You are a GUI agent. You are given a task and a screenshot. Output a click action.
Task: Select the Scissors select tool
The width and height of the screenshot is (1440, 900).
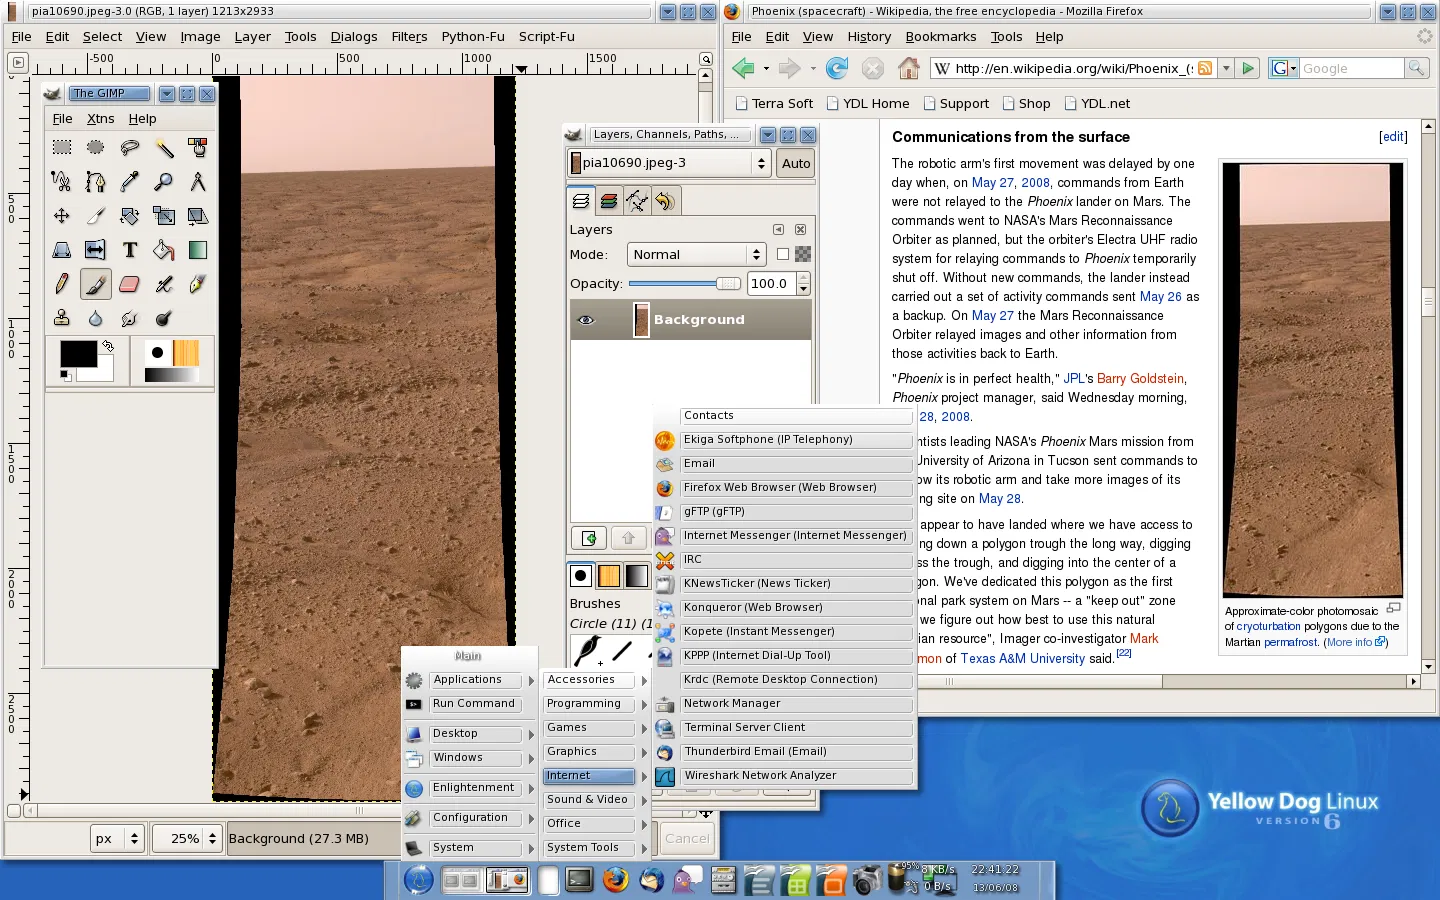pyautogui.click(x=62, y=182)
